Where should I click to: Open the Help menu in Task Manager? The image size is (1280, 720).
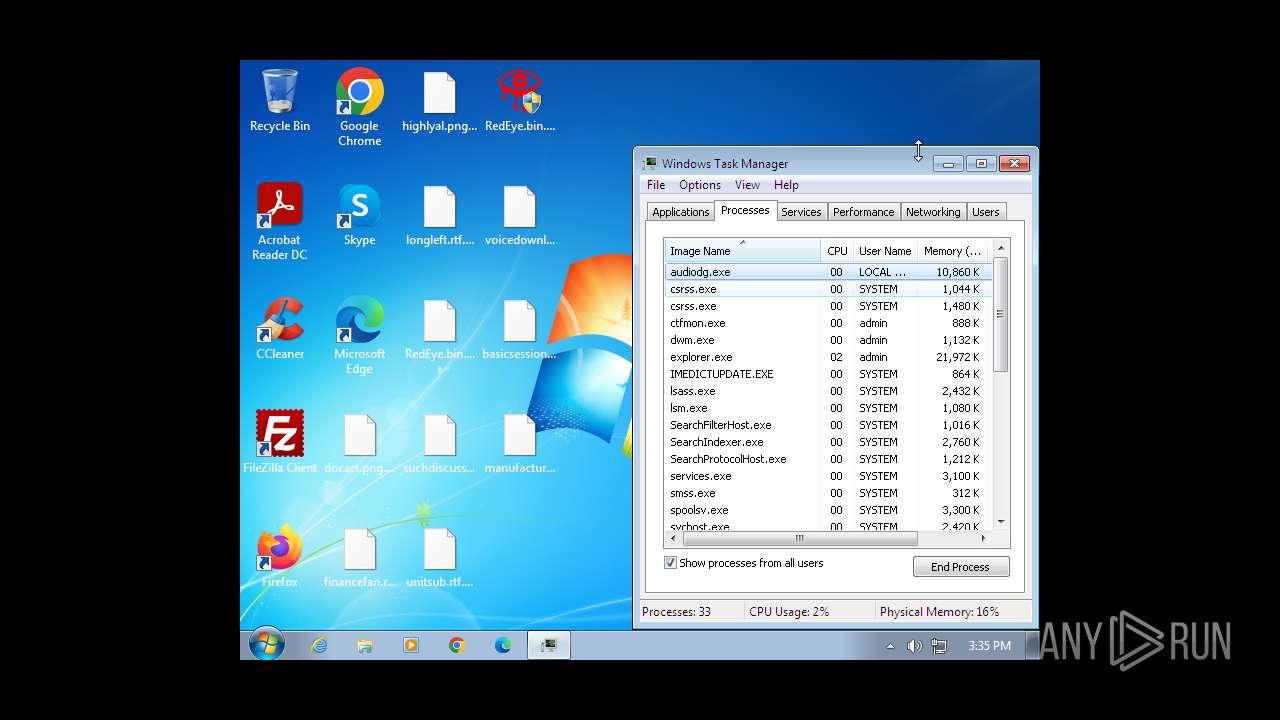point(786,185)
